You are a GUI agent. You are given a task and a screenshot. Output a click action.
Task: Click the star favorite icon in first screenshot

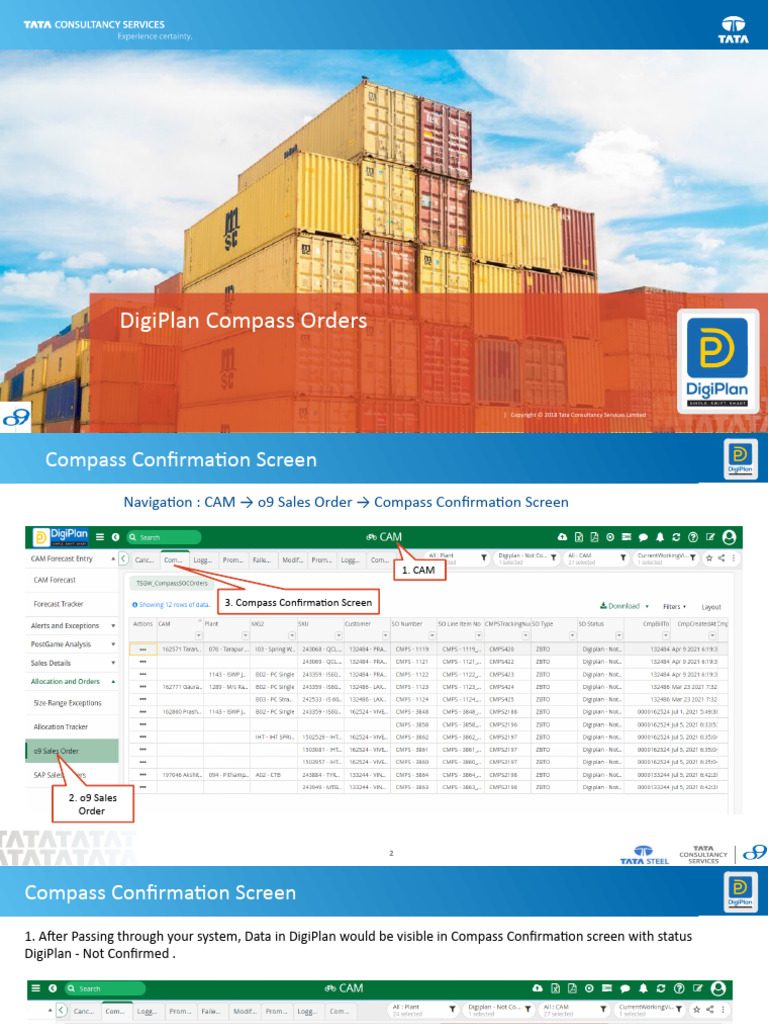(x=709, y=558)
